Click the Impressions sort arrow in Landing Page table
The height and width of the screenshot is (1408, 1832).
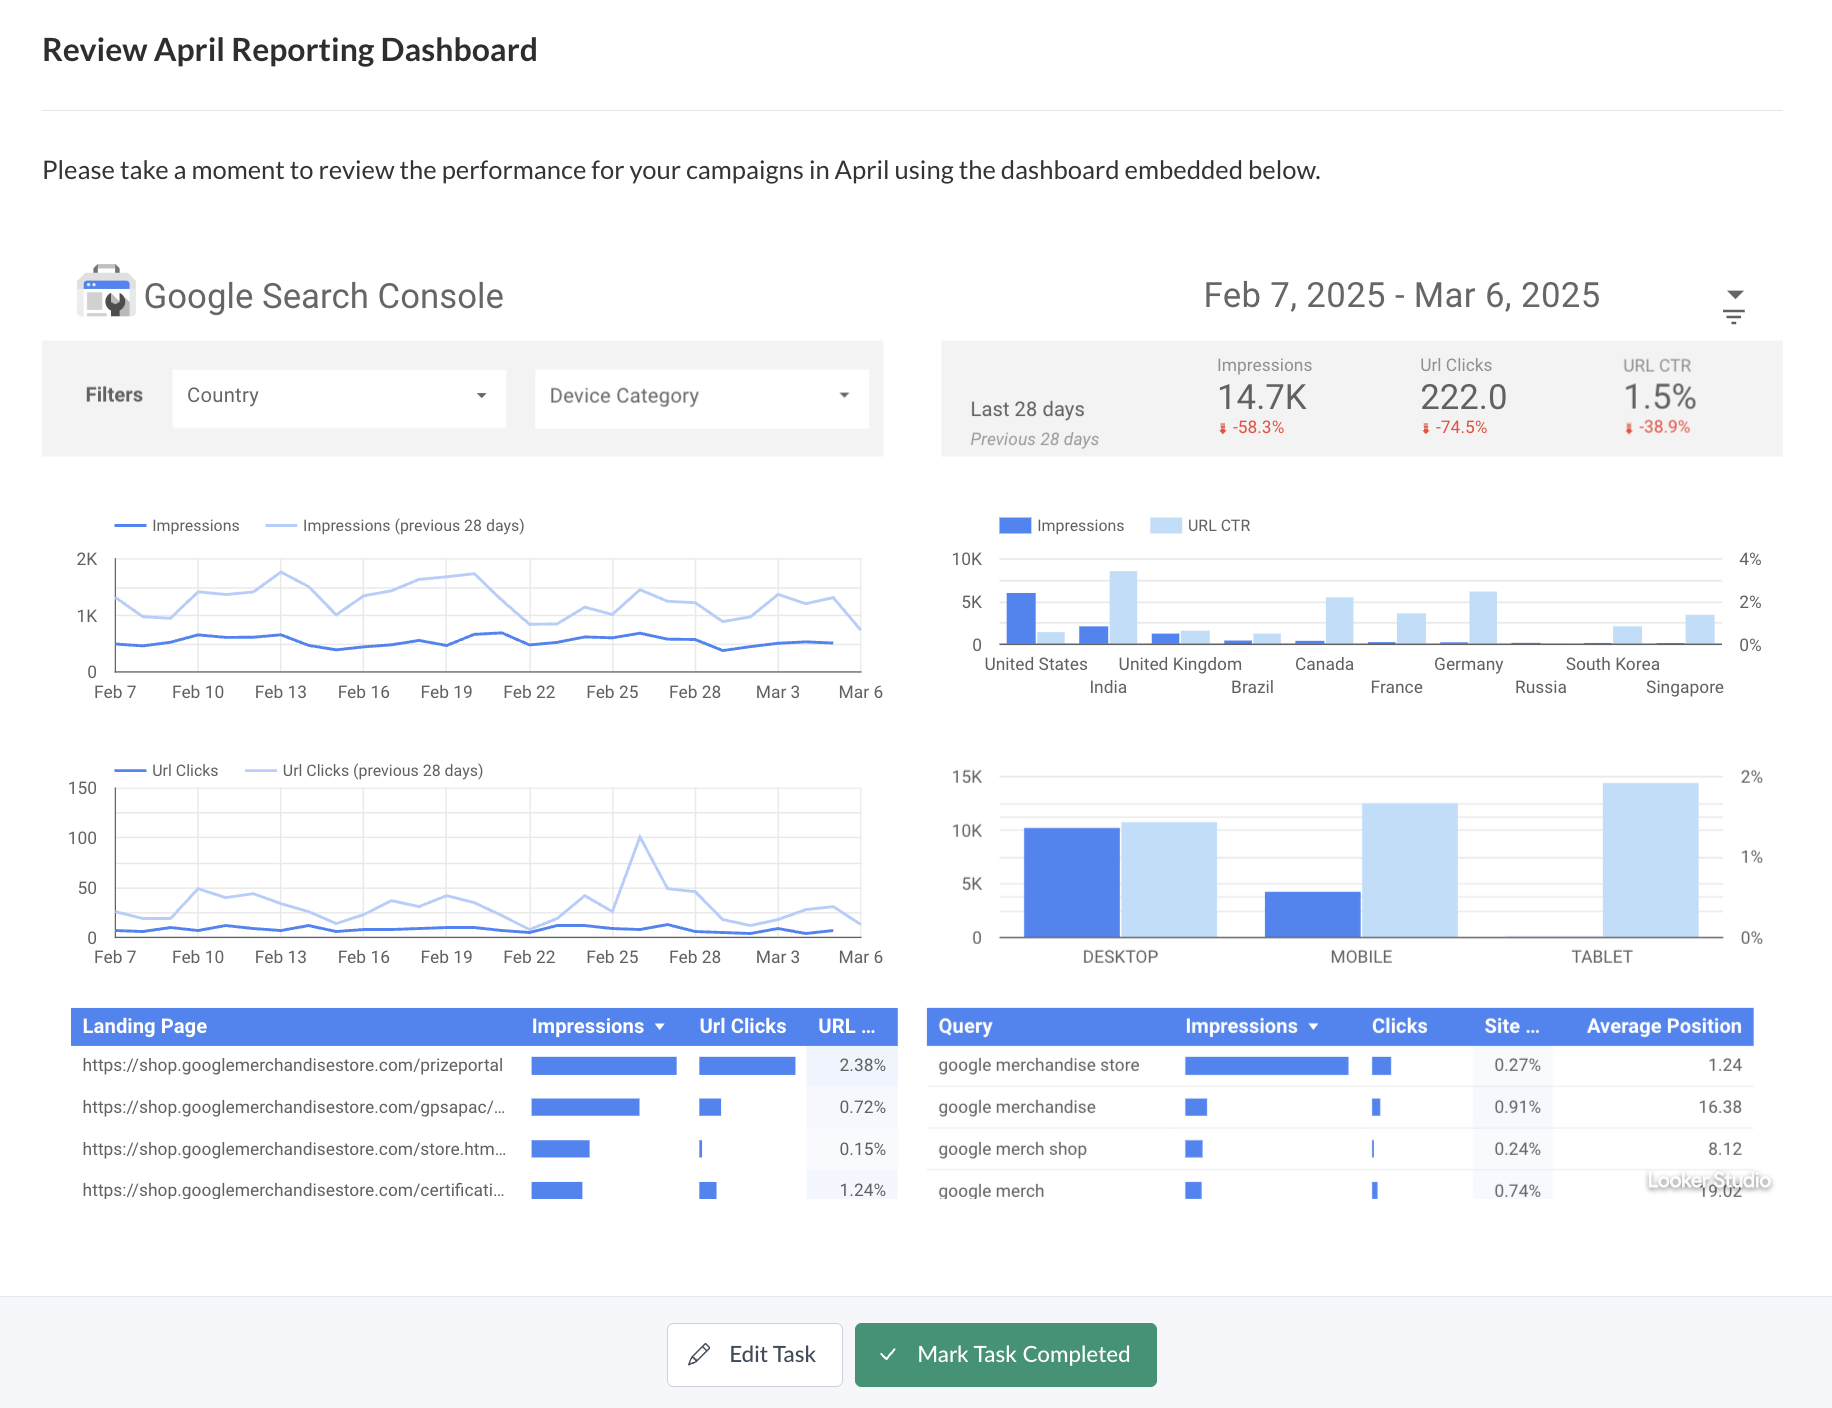pyautogui.click(x=660, y=1027)
